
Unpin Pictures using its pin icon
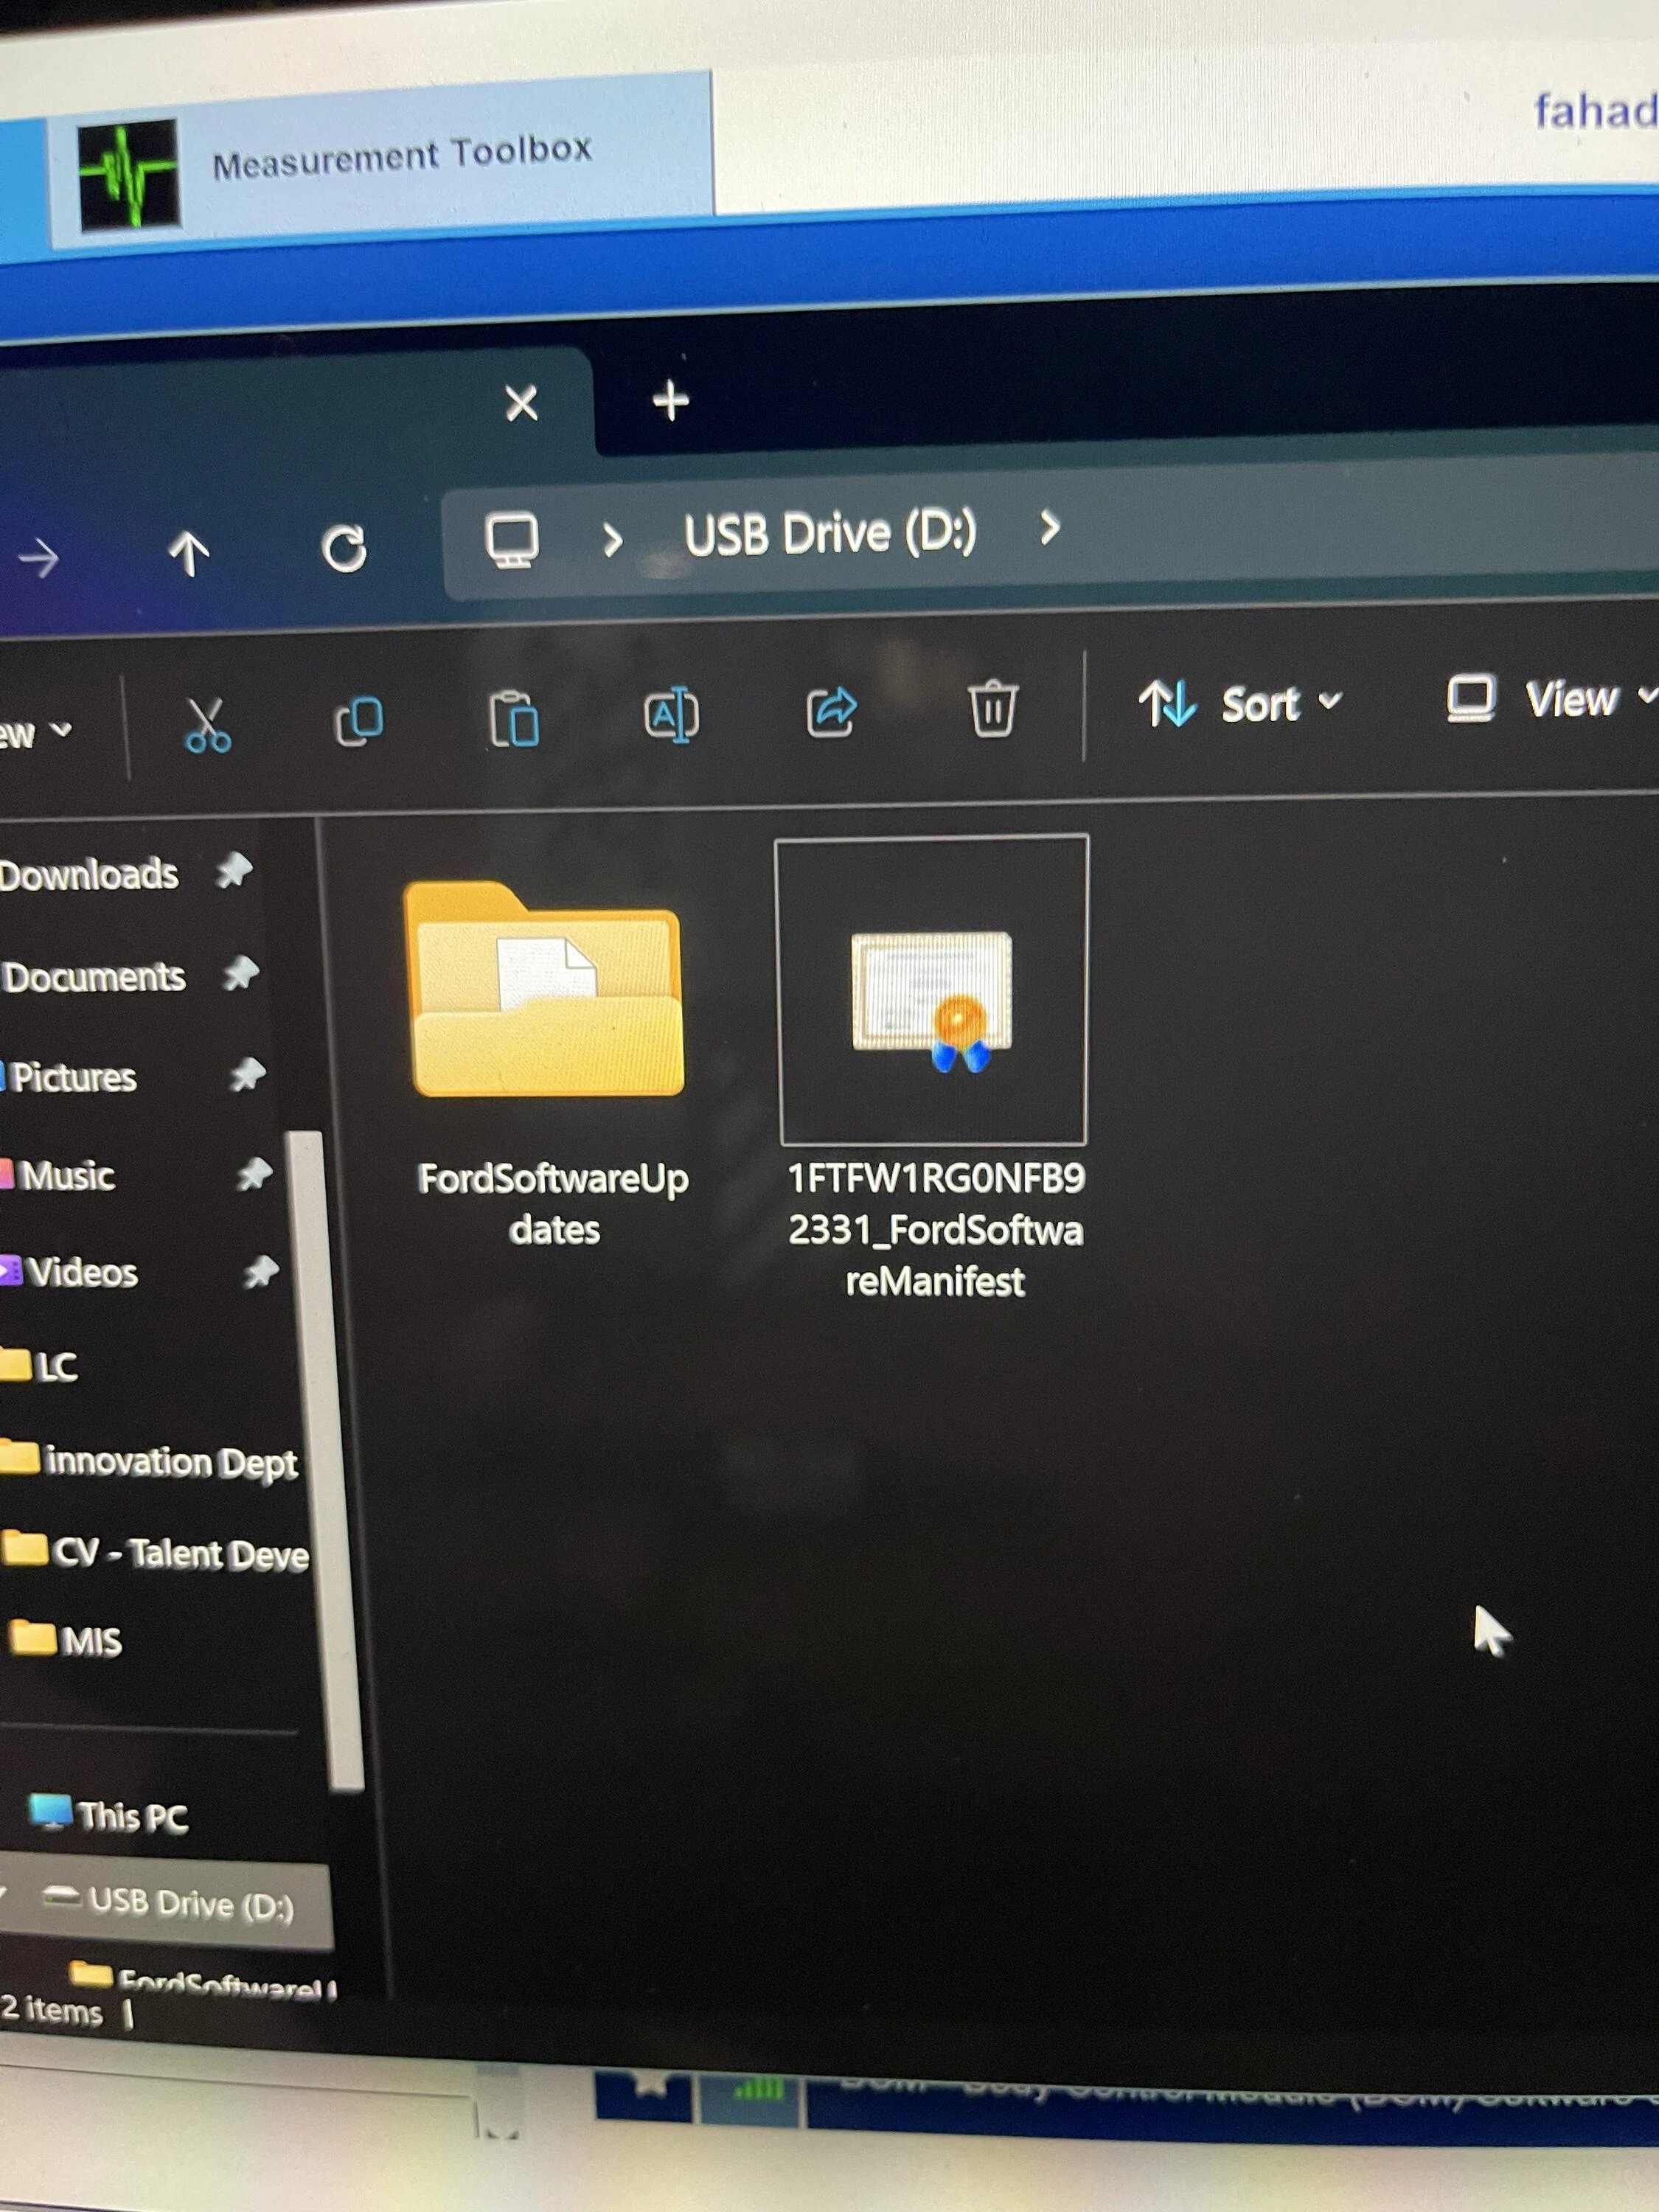247,1074
